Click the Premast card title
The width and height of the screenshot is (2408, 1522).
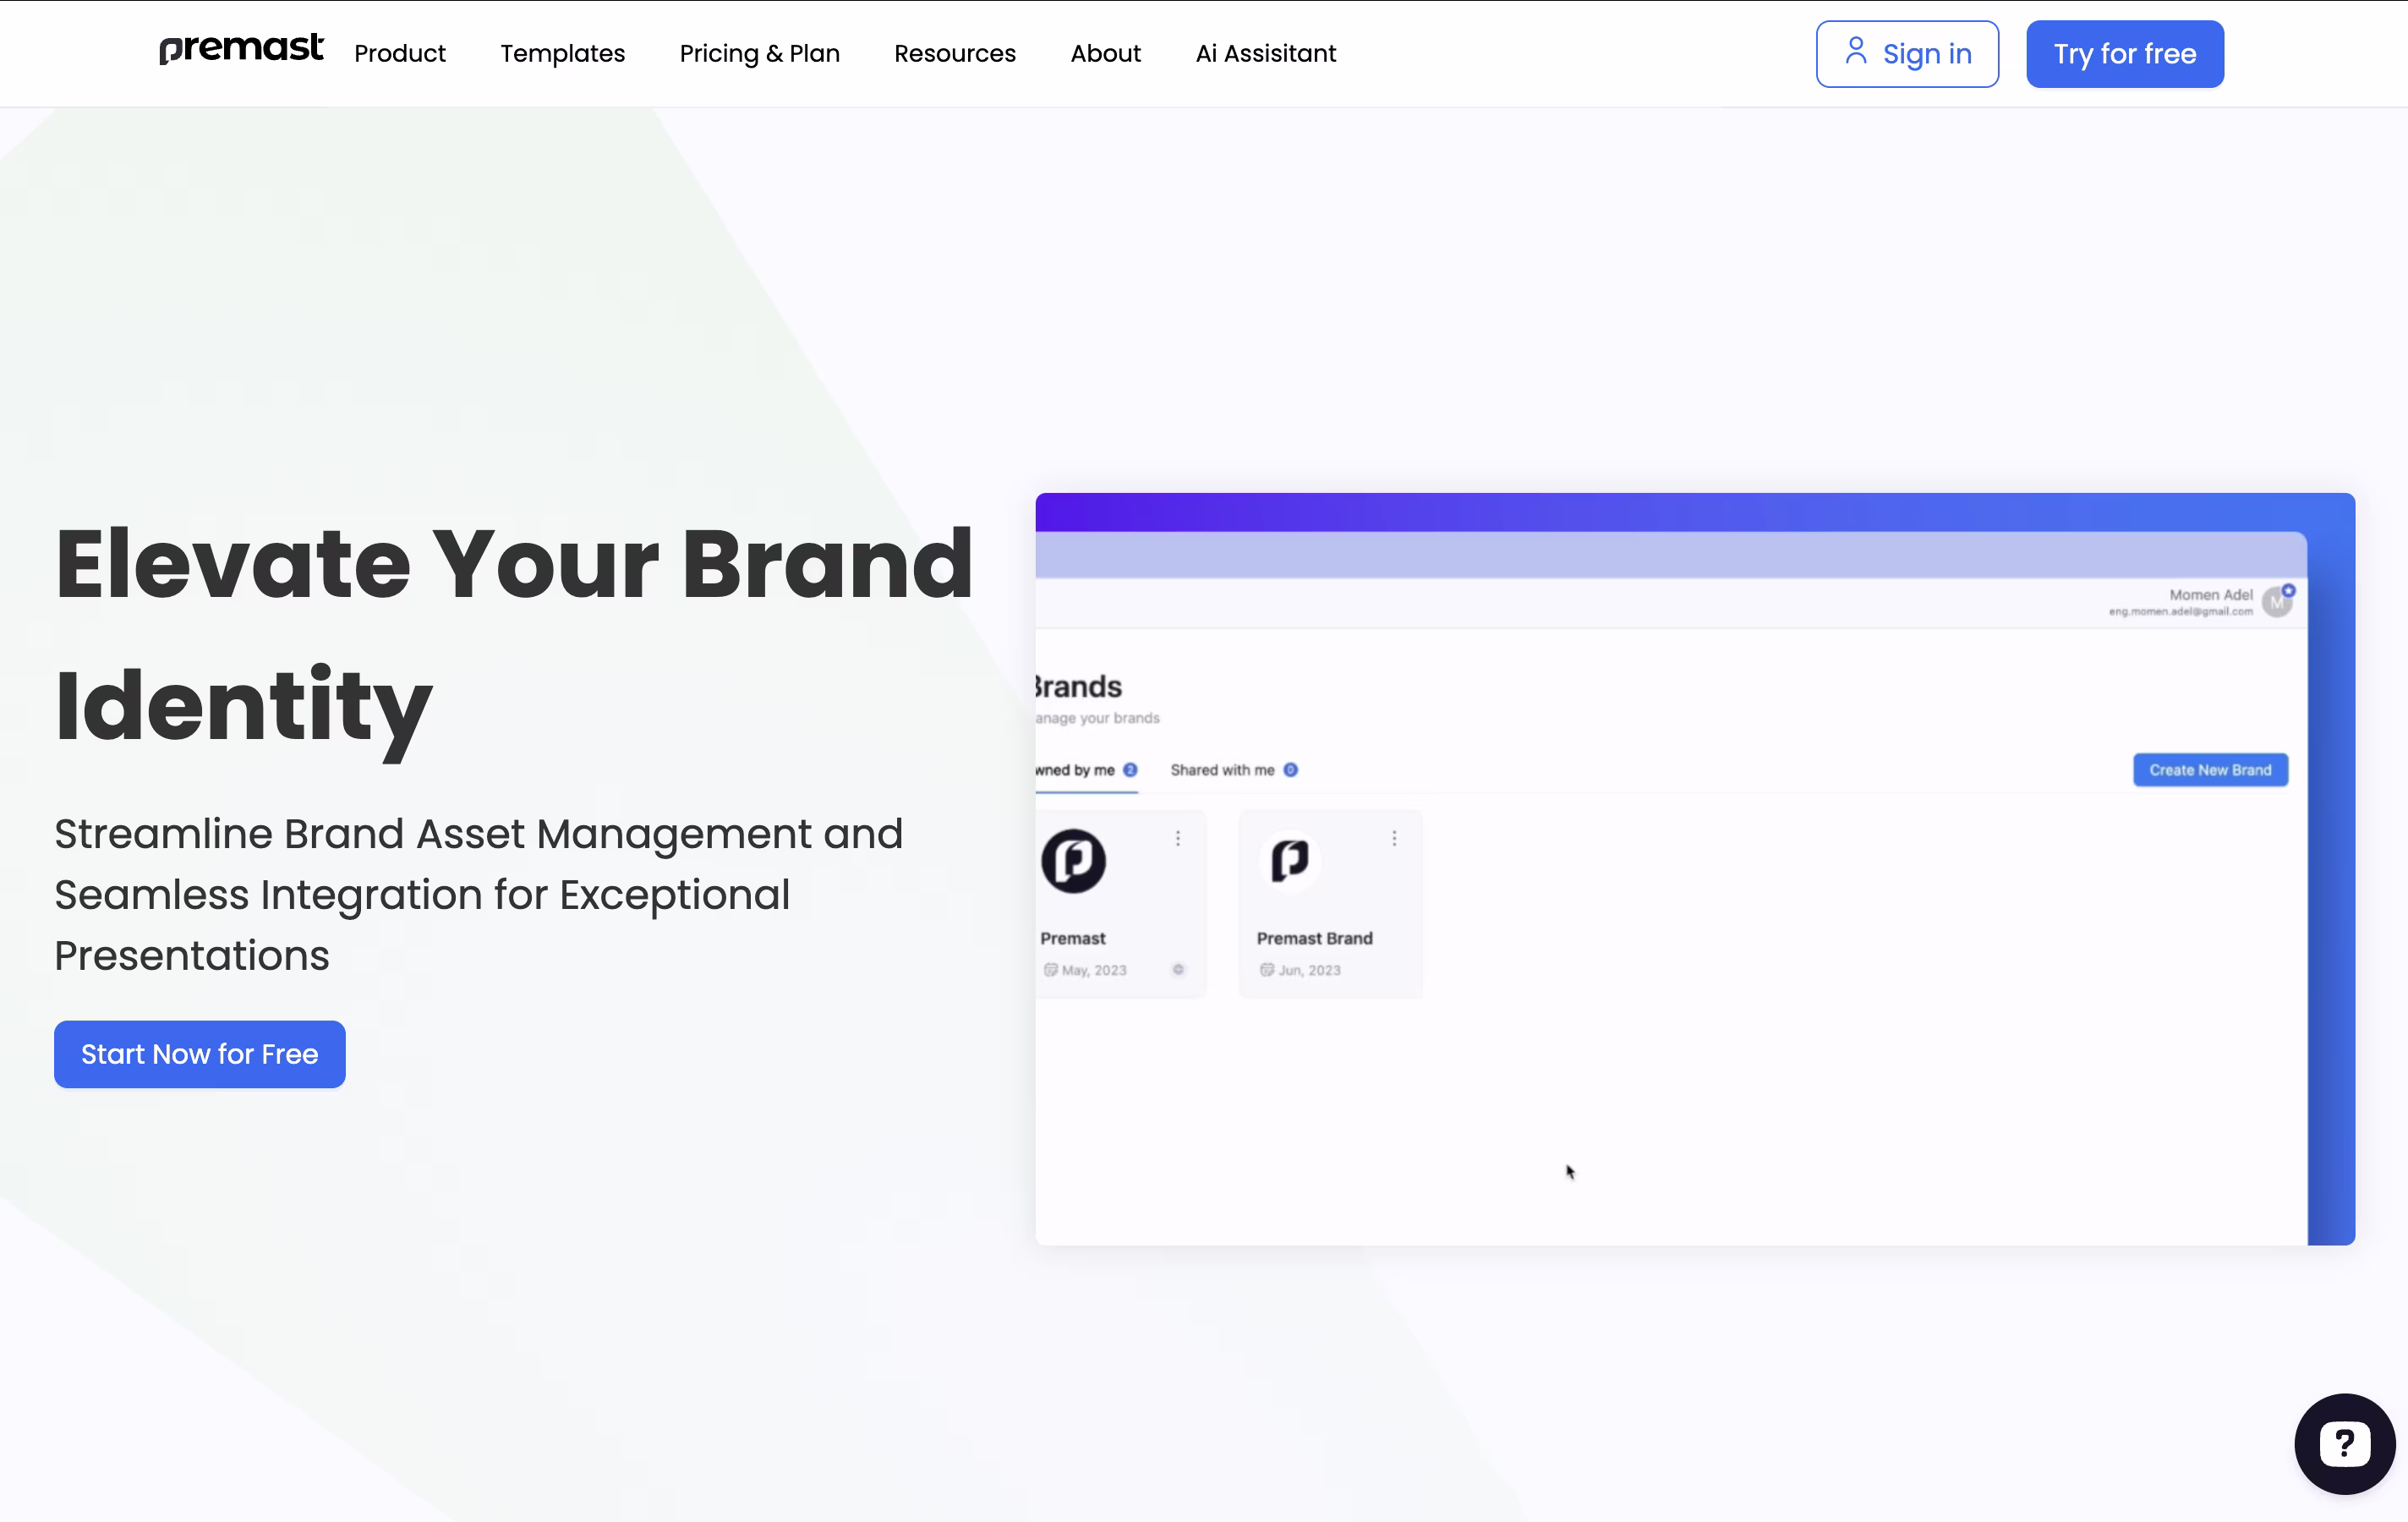tap(1073, 938)
